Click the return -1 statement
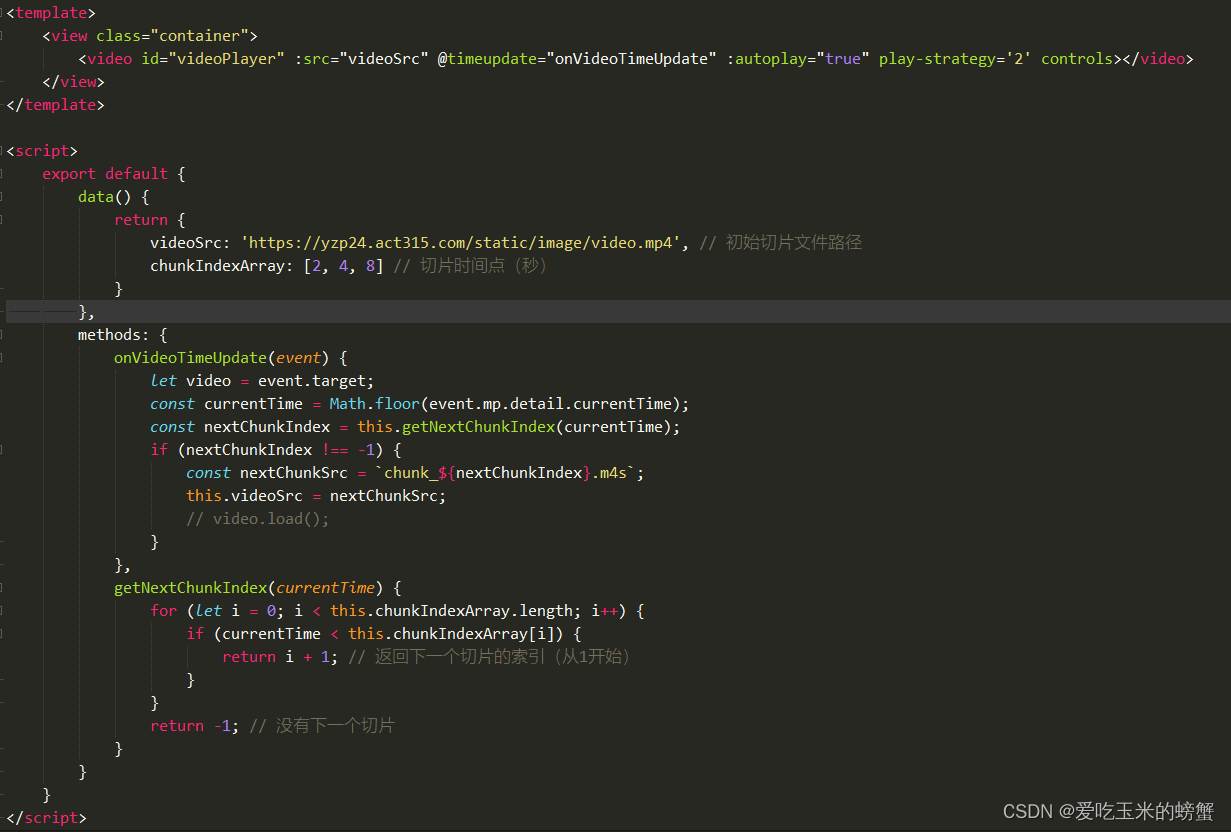The width and height of the screenshot is (1231, 832). (x=195, y=726)
